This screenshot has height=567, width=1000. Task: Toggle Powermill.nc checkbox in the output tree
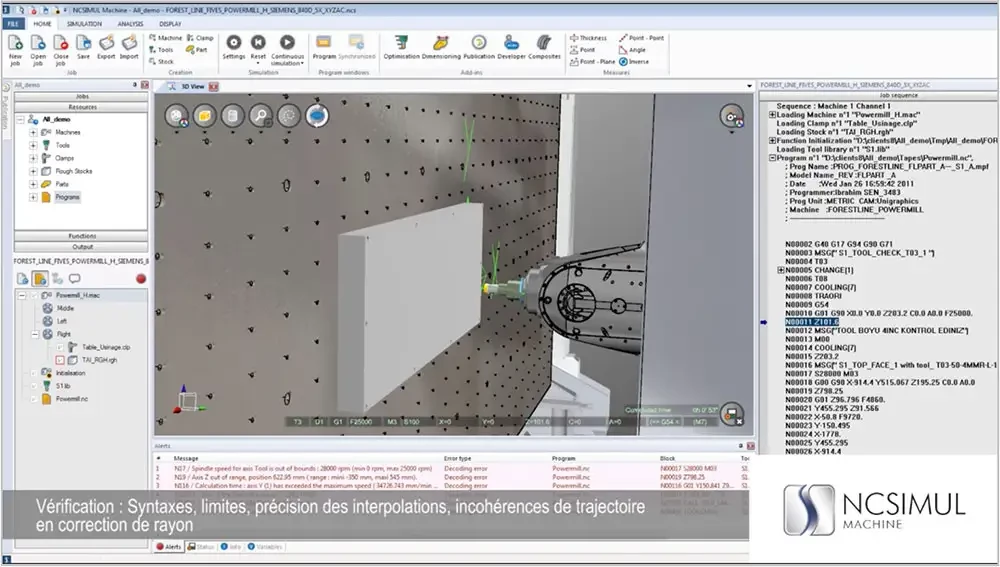tap(34, 399)
